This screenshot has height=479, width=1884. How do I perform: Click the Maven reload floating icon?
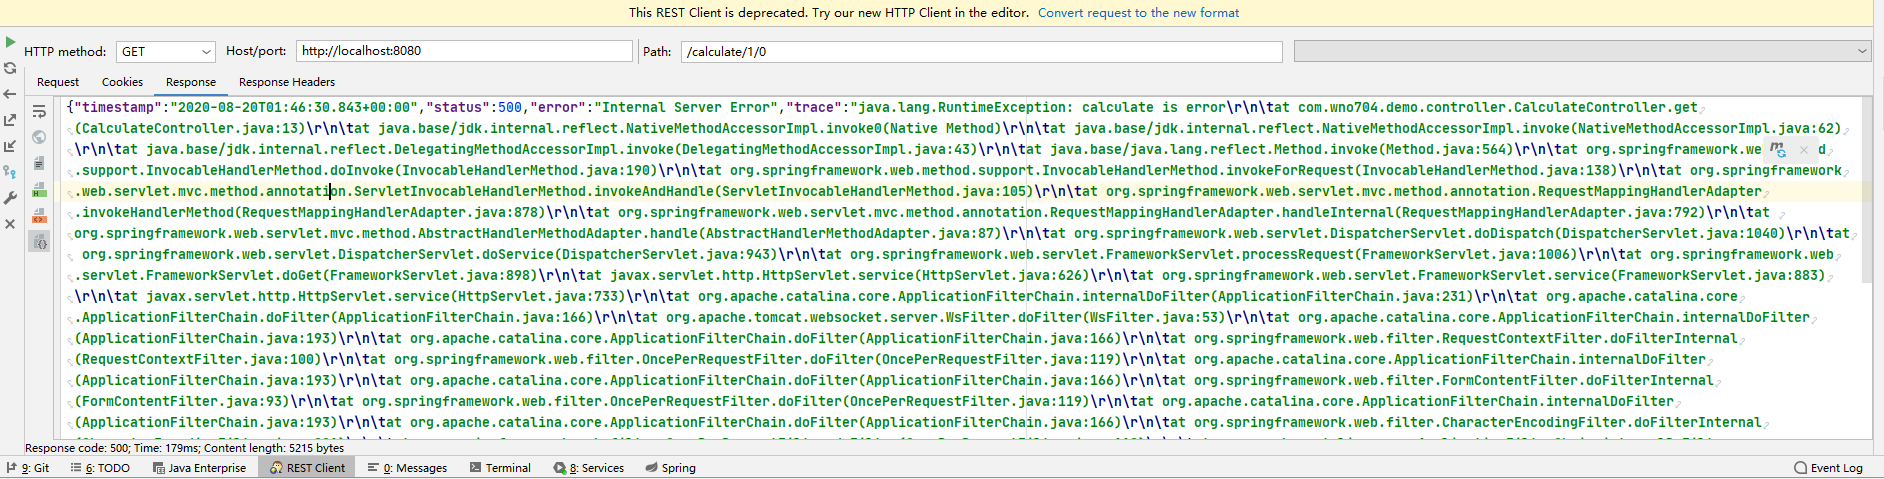point(1777,150)
